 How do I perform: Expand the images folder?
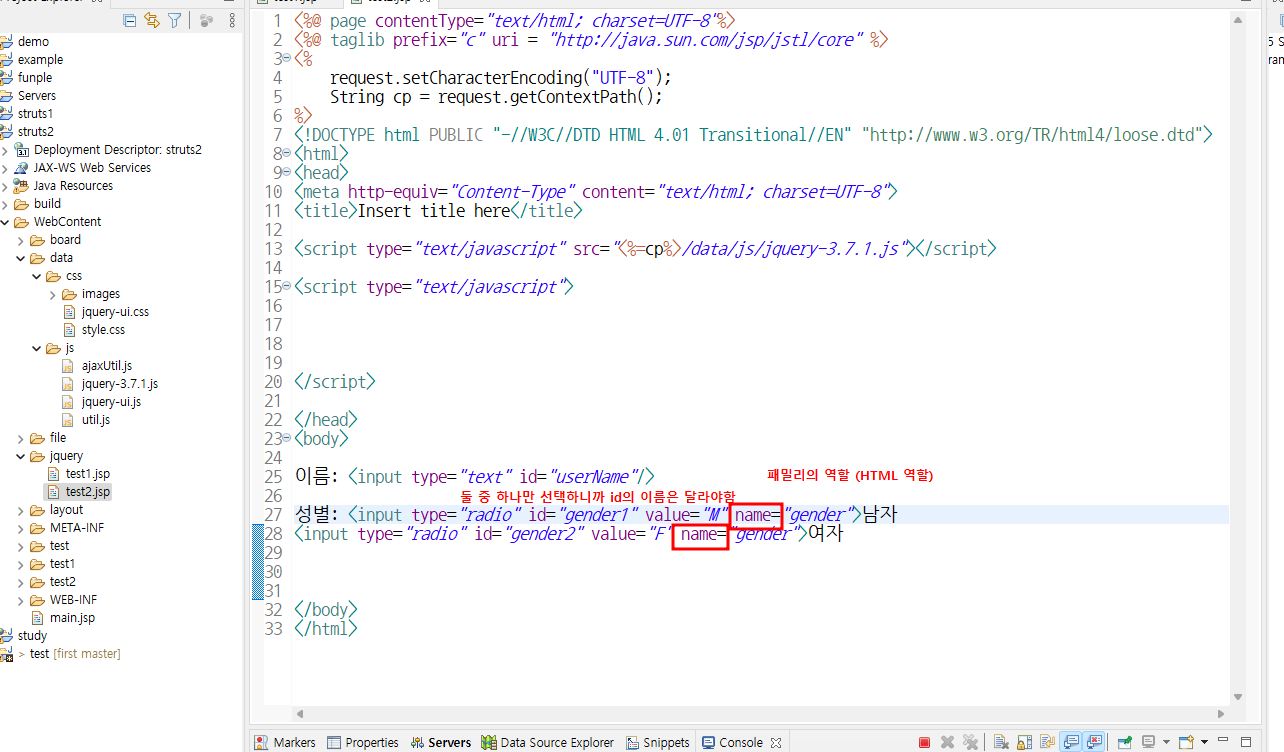(53, 294)
